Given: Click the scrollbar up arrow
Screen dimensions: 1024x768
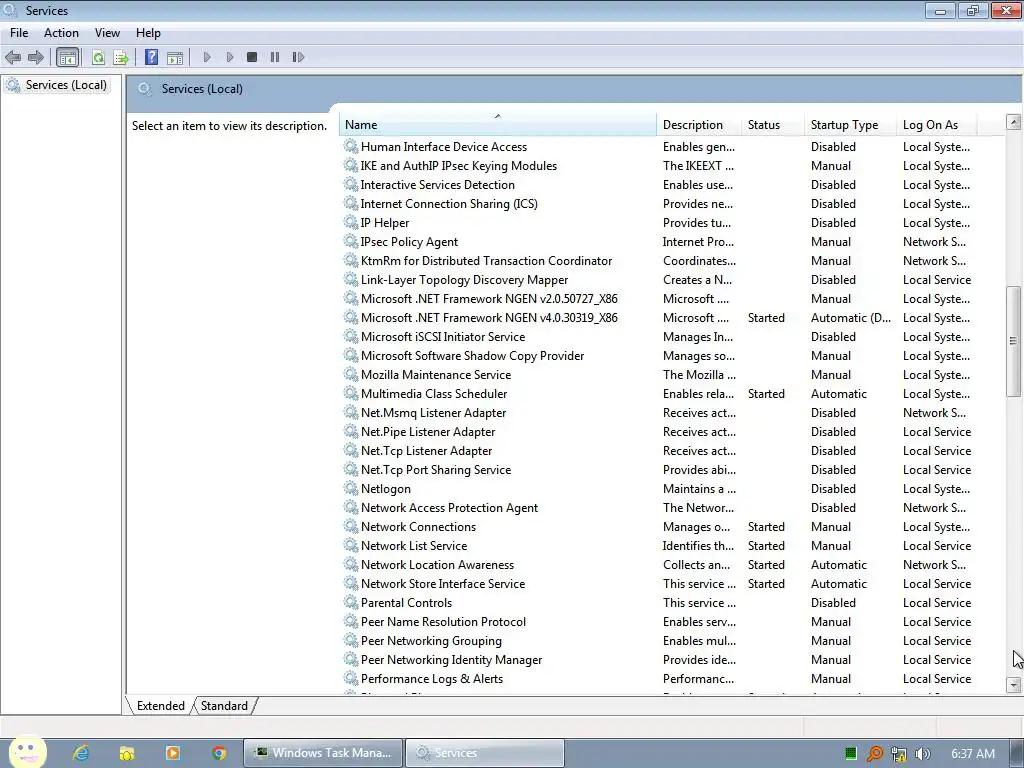Looking at the screenshot, I should (1014, 122).
